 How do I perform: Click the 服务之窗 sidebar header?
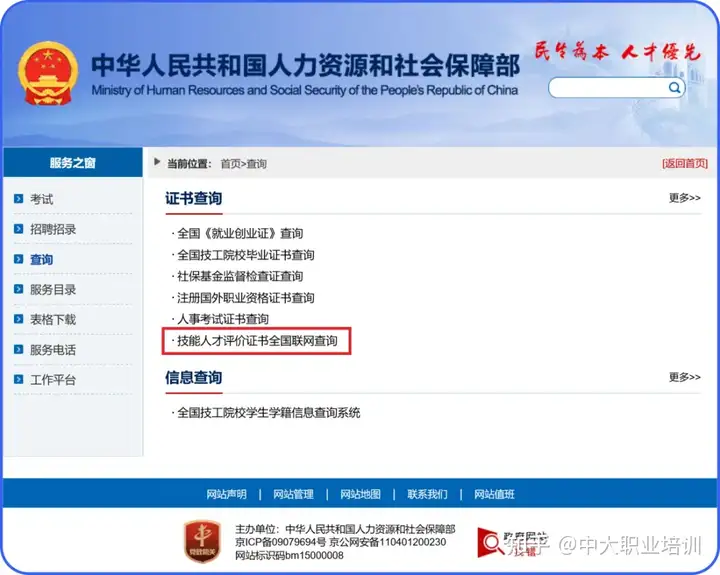click(73, 163)
